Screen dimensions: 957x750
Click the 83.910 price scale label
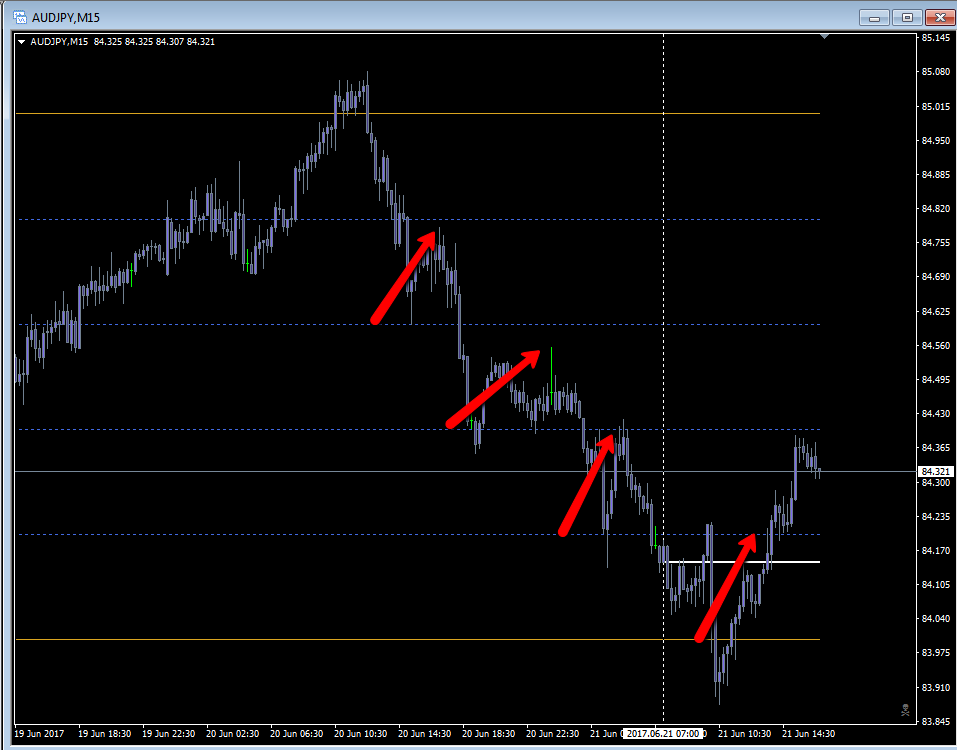(936, 687)
